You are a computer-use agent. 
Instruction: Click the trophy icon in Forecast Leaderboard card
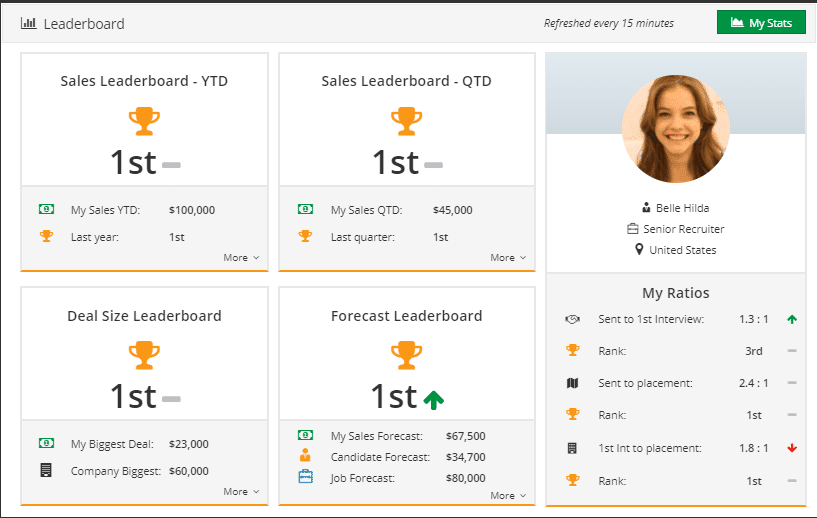coord(405,355)
